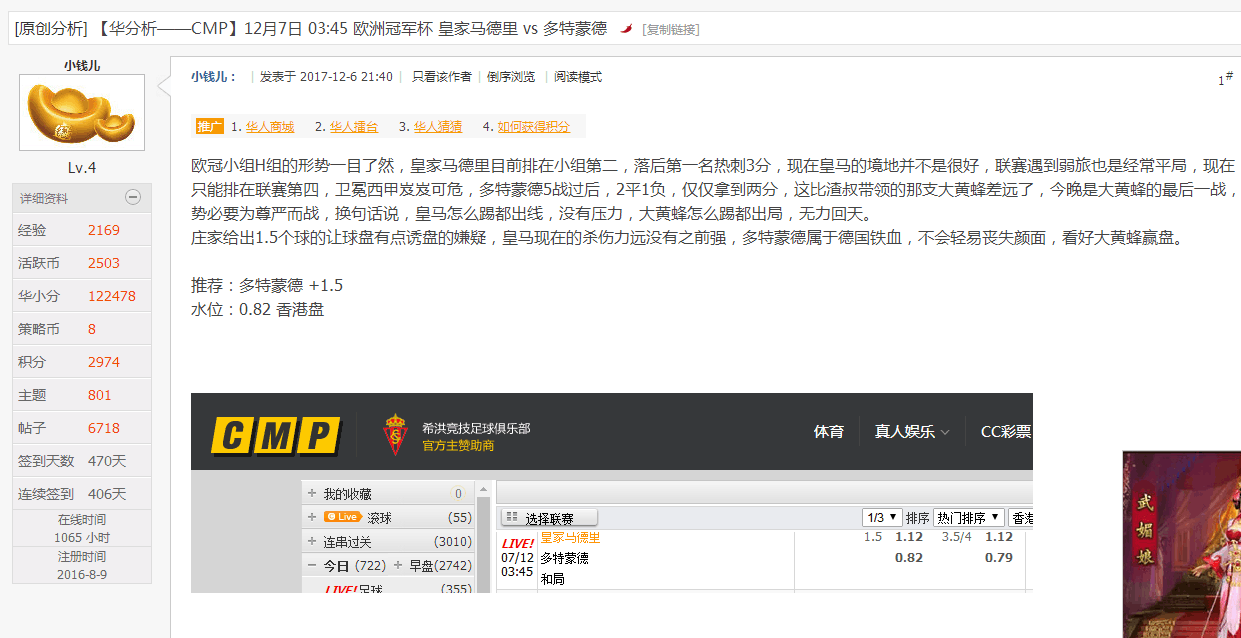
Task: Click the 帖子 count 6718
Action: tap(104, 428)
